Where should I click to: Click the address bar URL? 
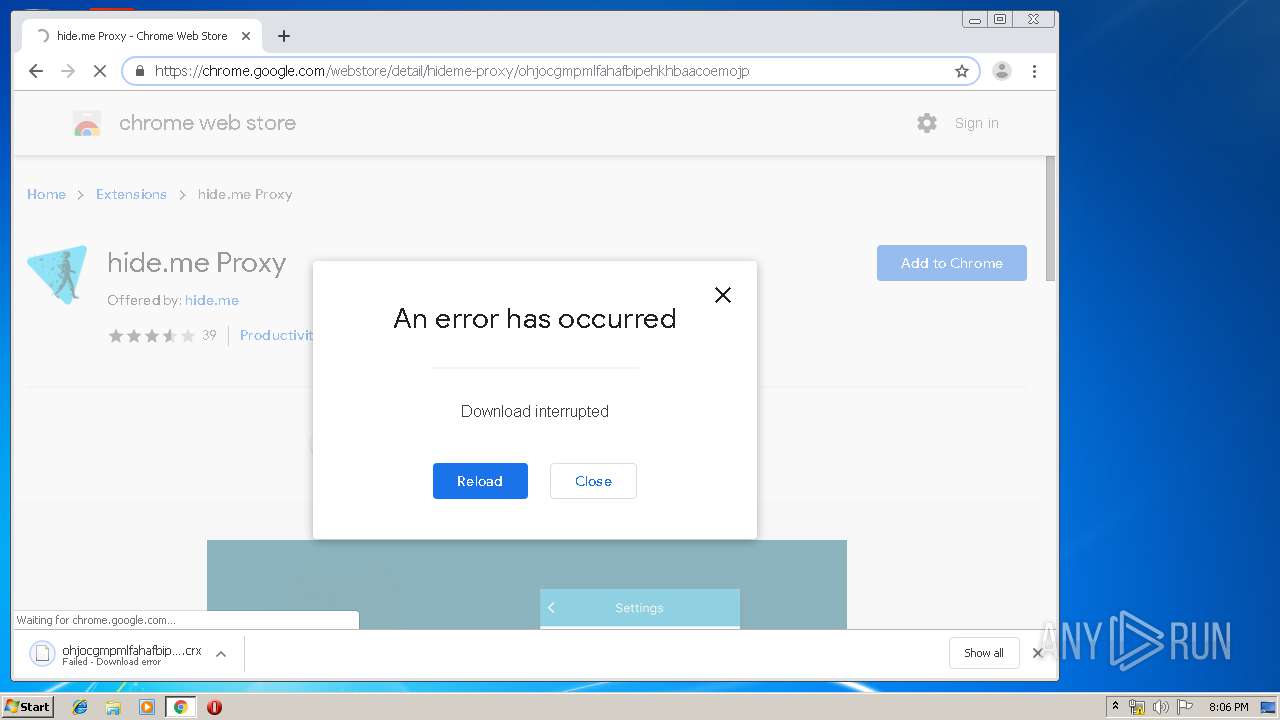452,71
